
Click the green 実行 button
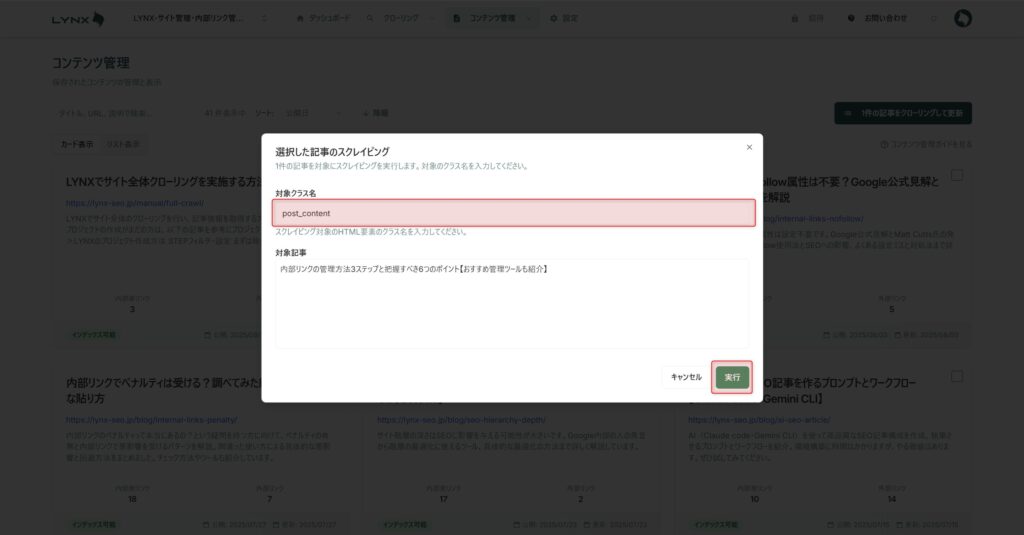point(732,378)
